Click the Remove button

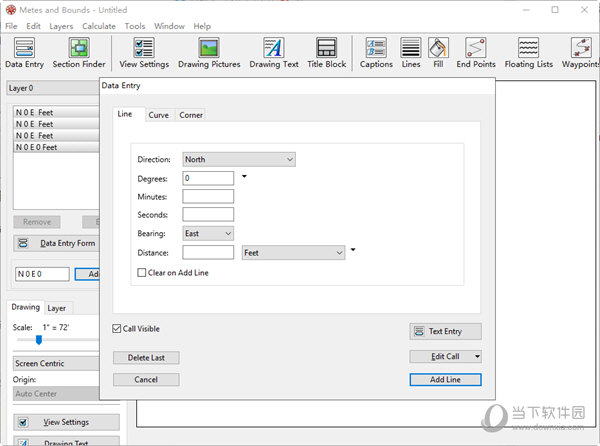[37, 222]
